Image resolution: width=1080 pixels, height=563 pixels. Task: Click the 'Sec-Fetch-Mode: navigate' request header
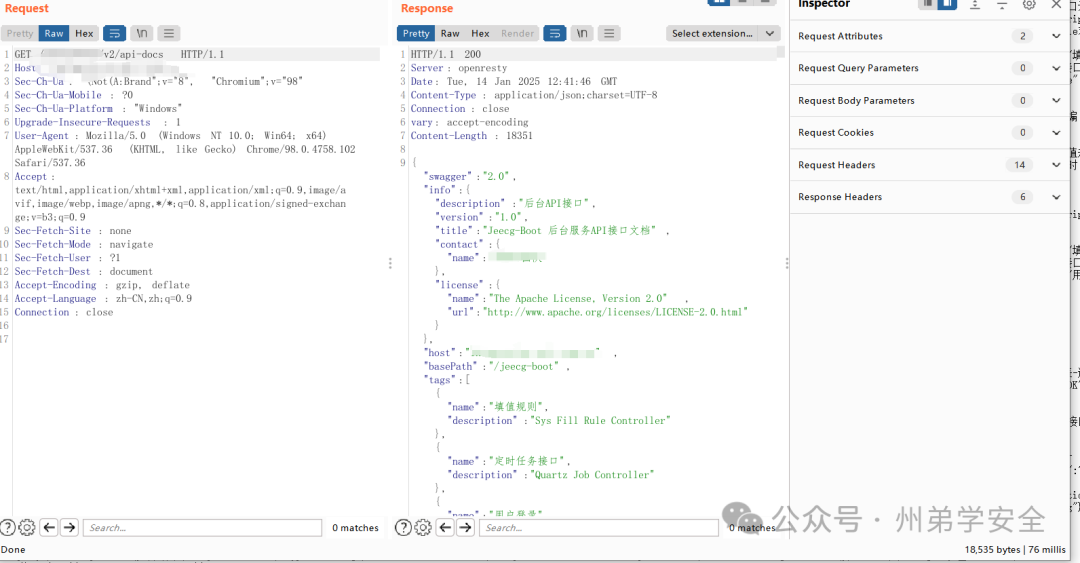[84, 245]
